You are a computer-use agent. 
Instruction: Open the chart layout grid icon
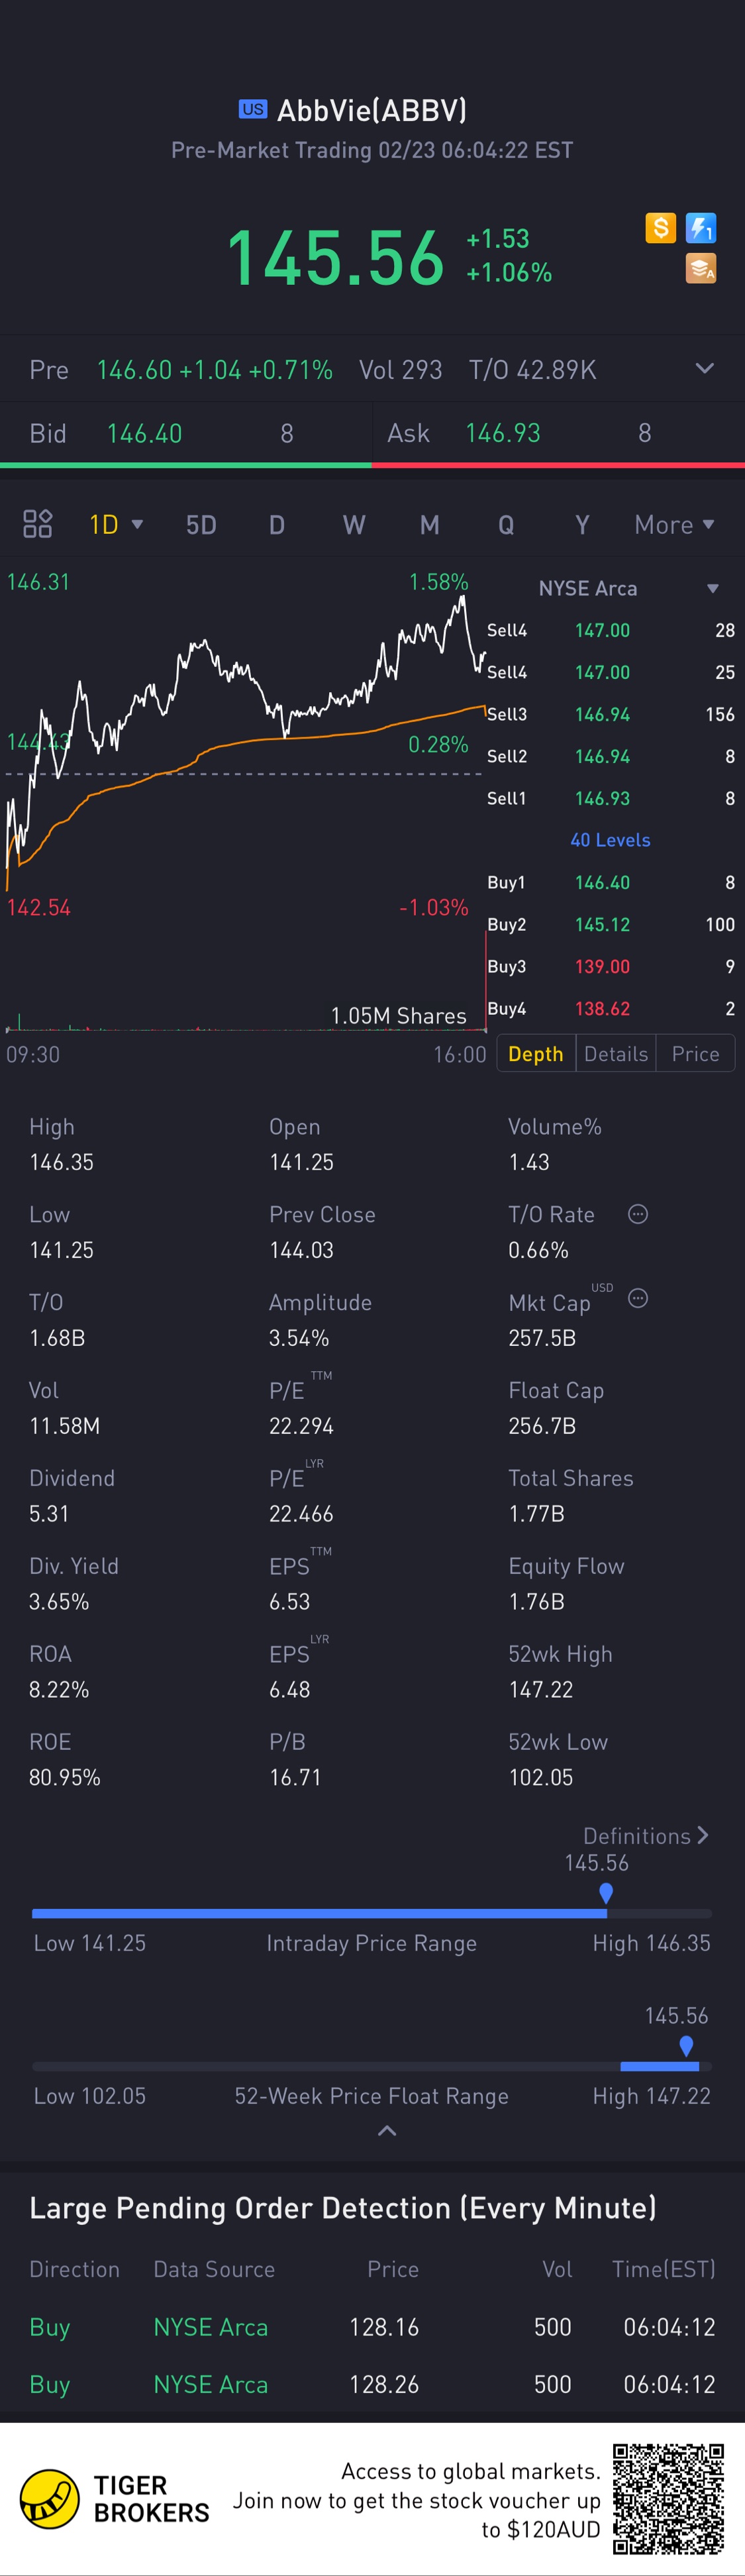pos(37,524)
